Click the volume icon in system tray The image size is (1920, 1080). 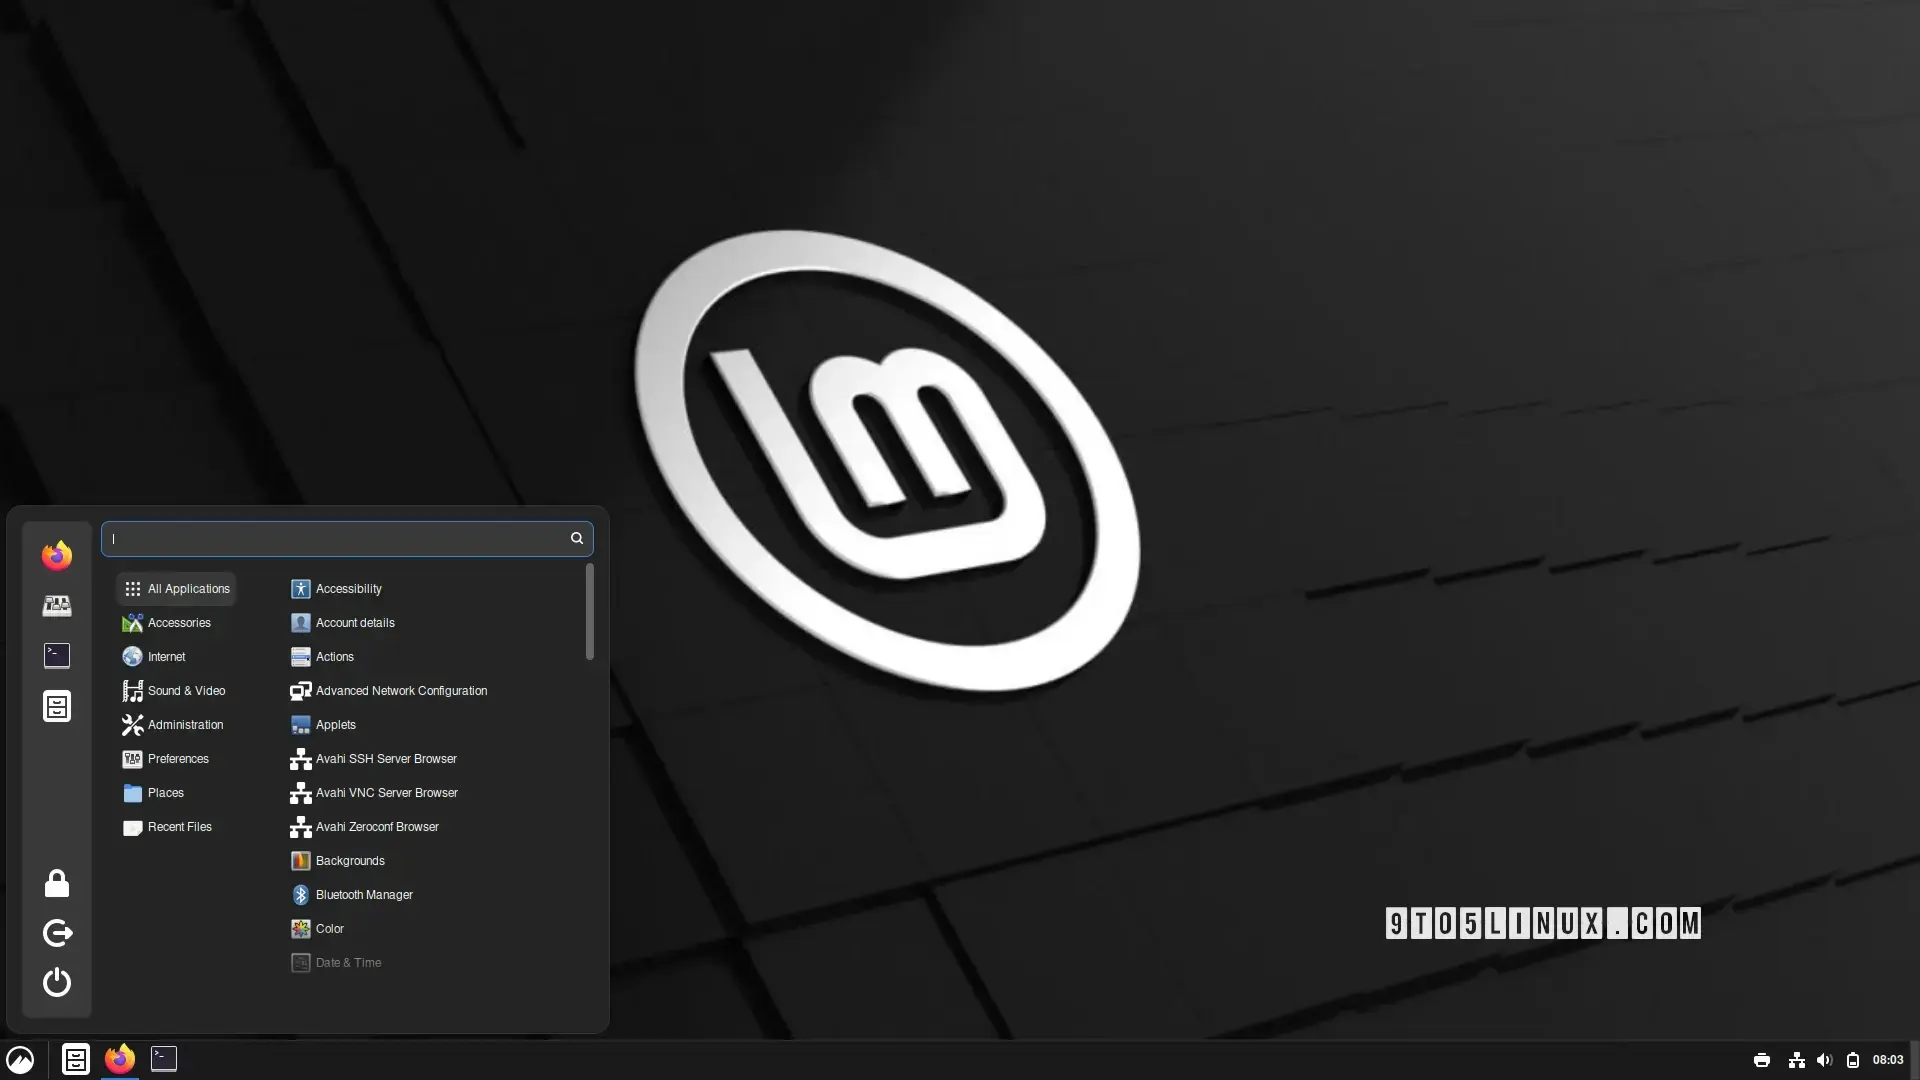click(x=1824, y=1060)
